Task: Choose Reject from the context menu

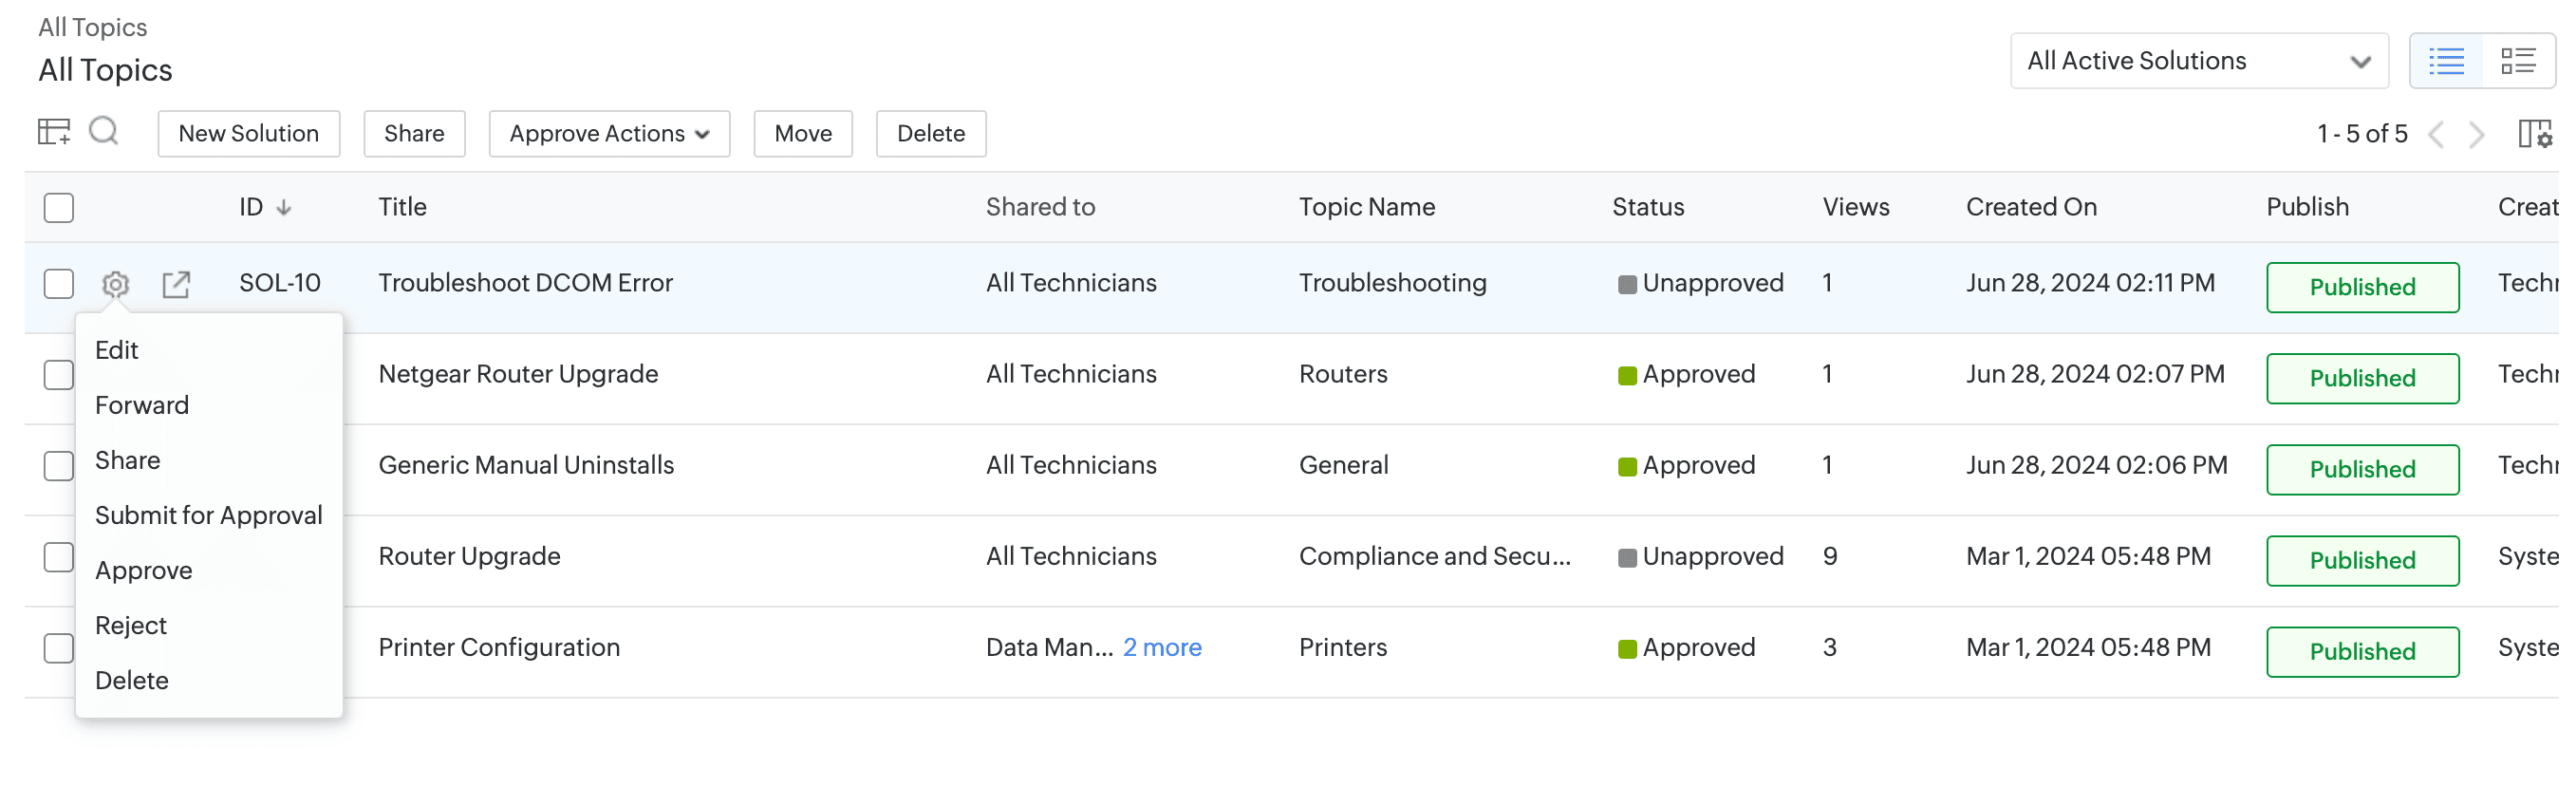Action: coord(131,625)
